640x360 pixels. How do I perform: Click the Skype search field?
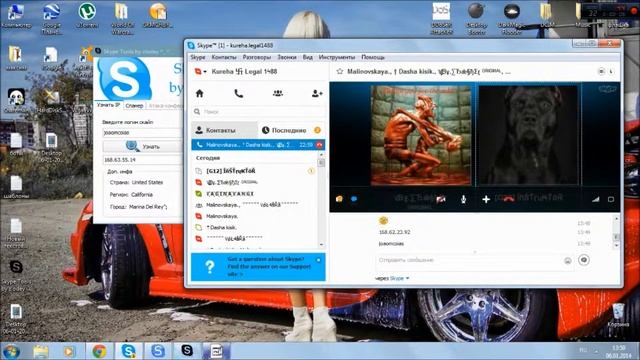(259, 111)
